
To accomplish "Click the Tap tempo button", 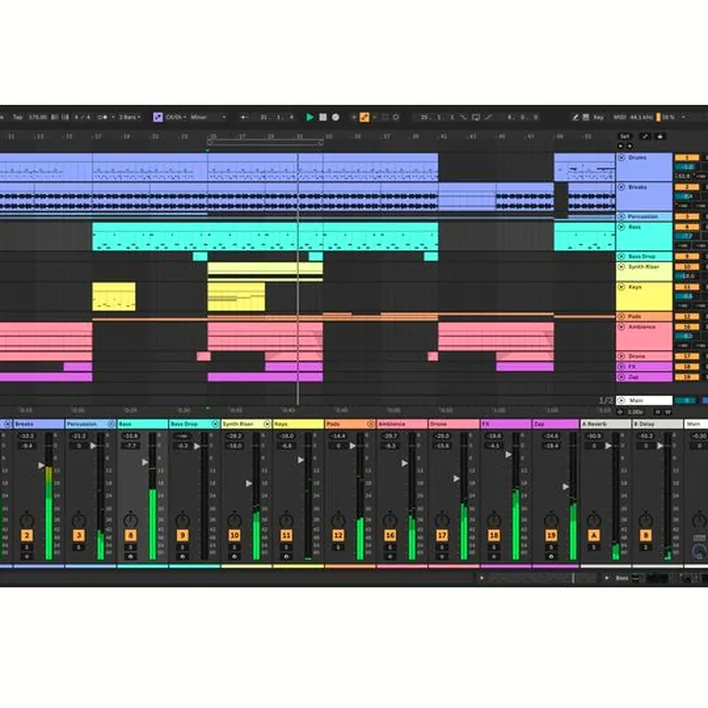I will (x=18, y=117).
